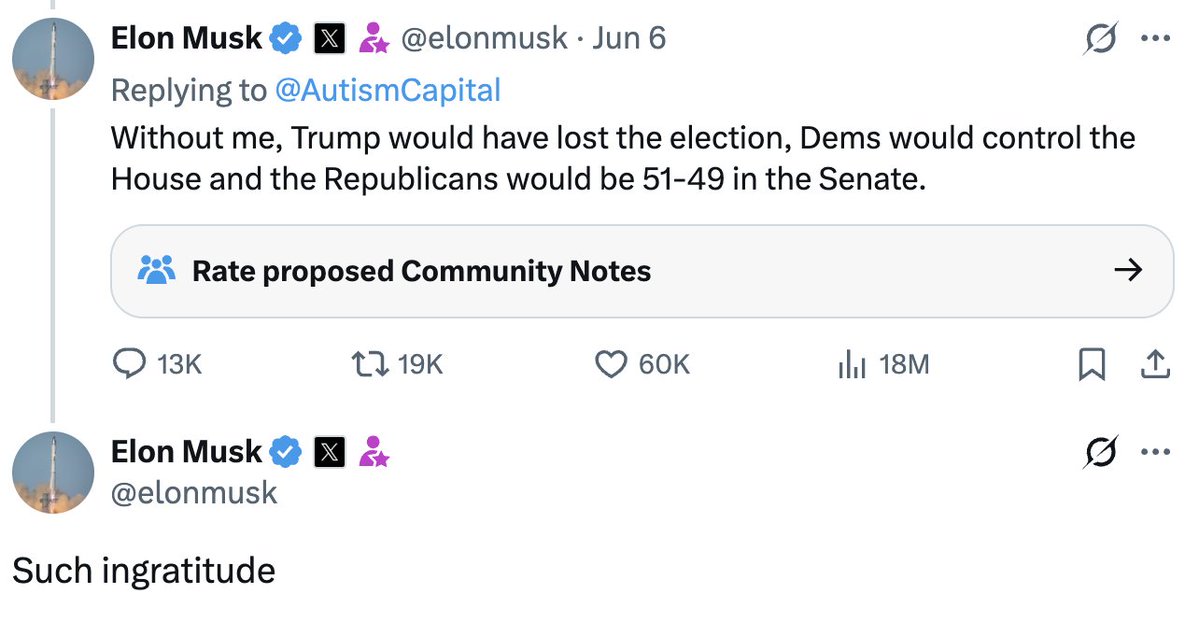Open Rate proposed Community Notes arrow
Viewport: 1199px width, 622px height.
coord(1128,271)
